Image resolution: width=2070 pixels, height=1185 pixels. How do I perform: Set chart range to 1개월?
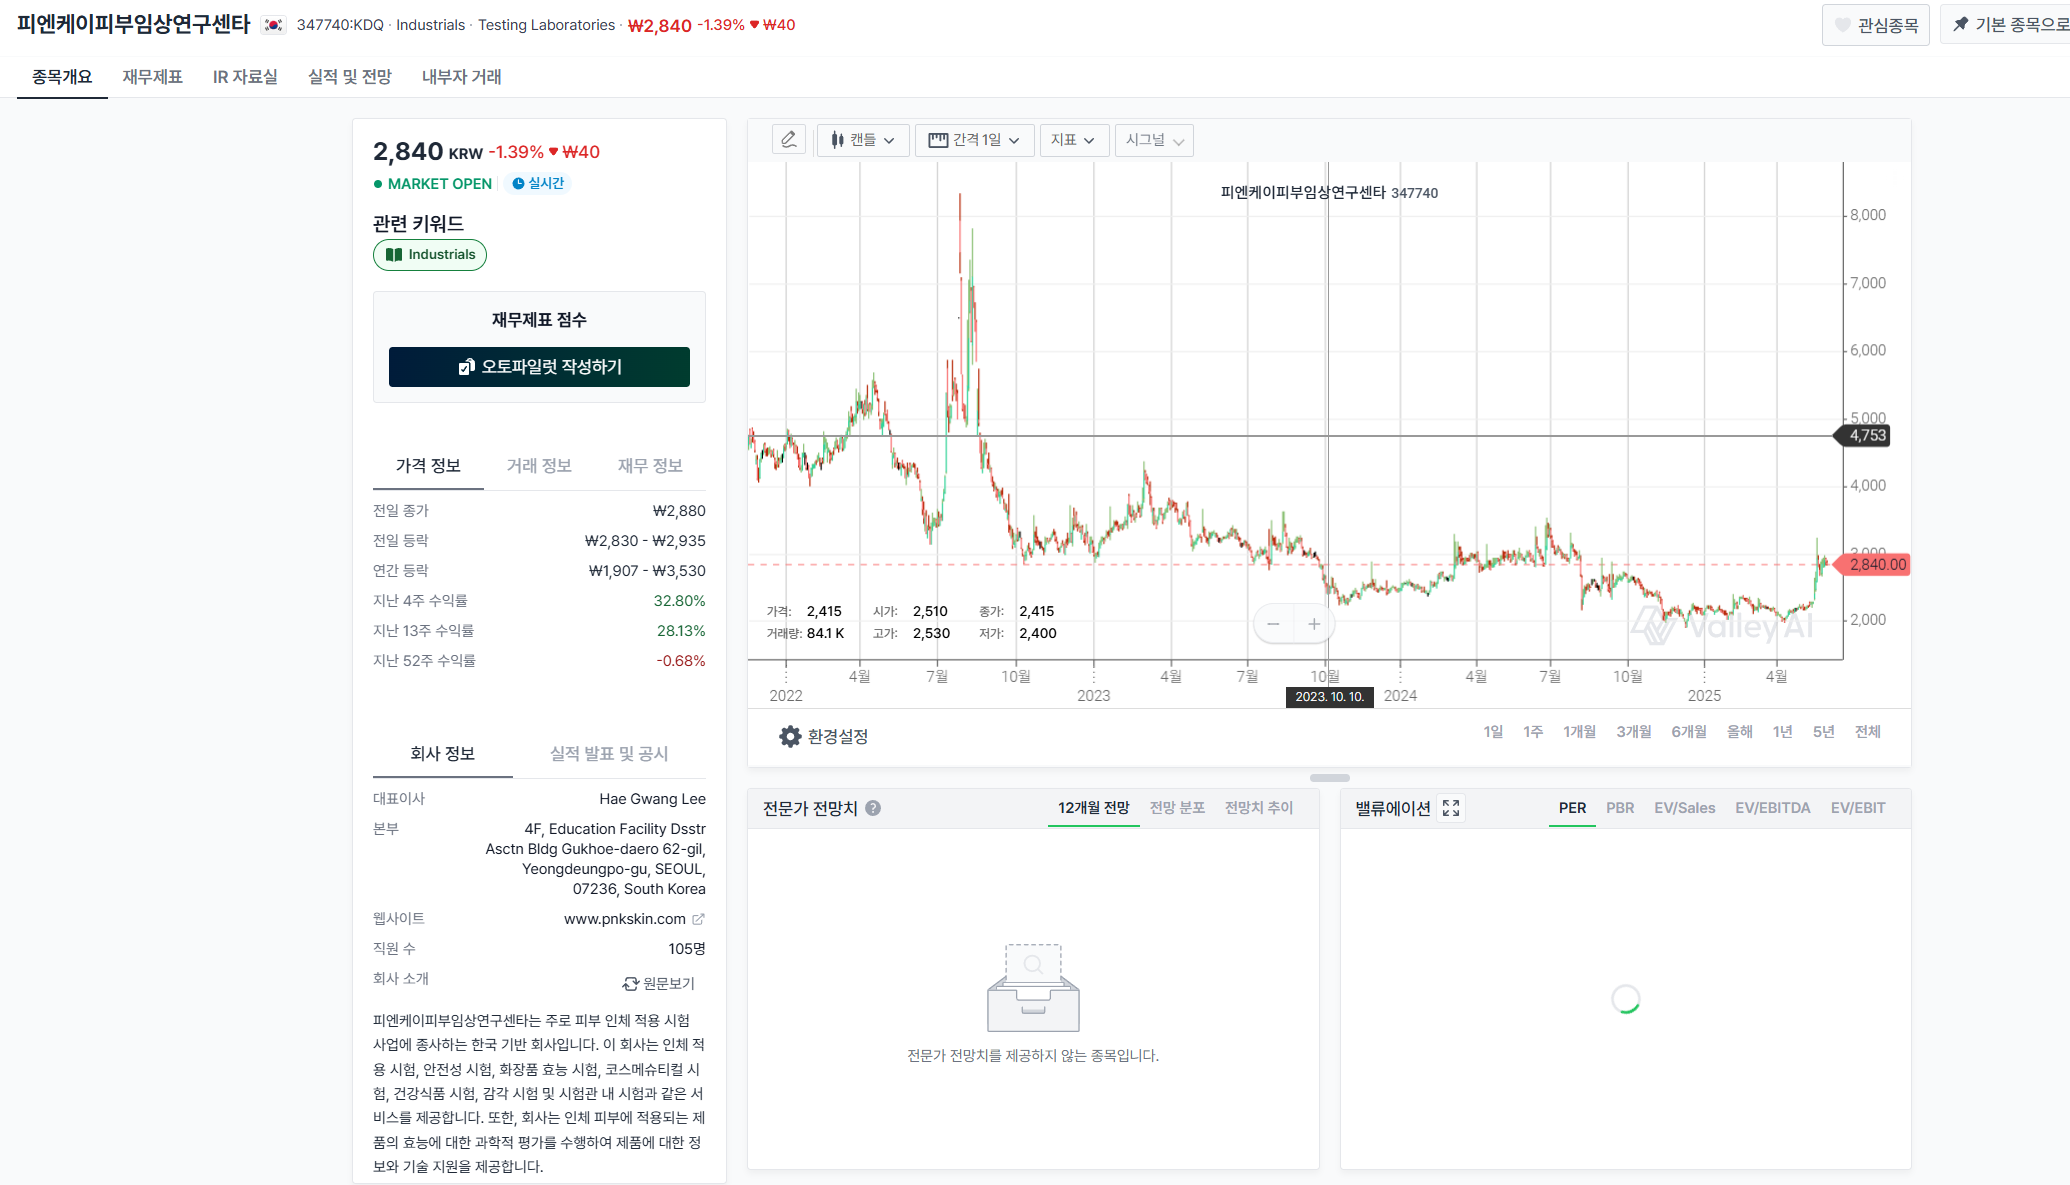point(1580,732)
